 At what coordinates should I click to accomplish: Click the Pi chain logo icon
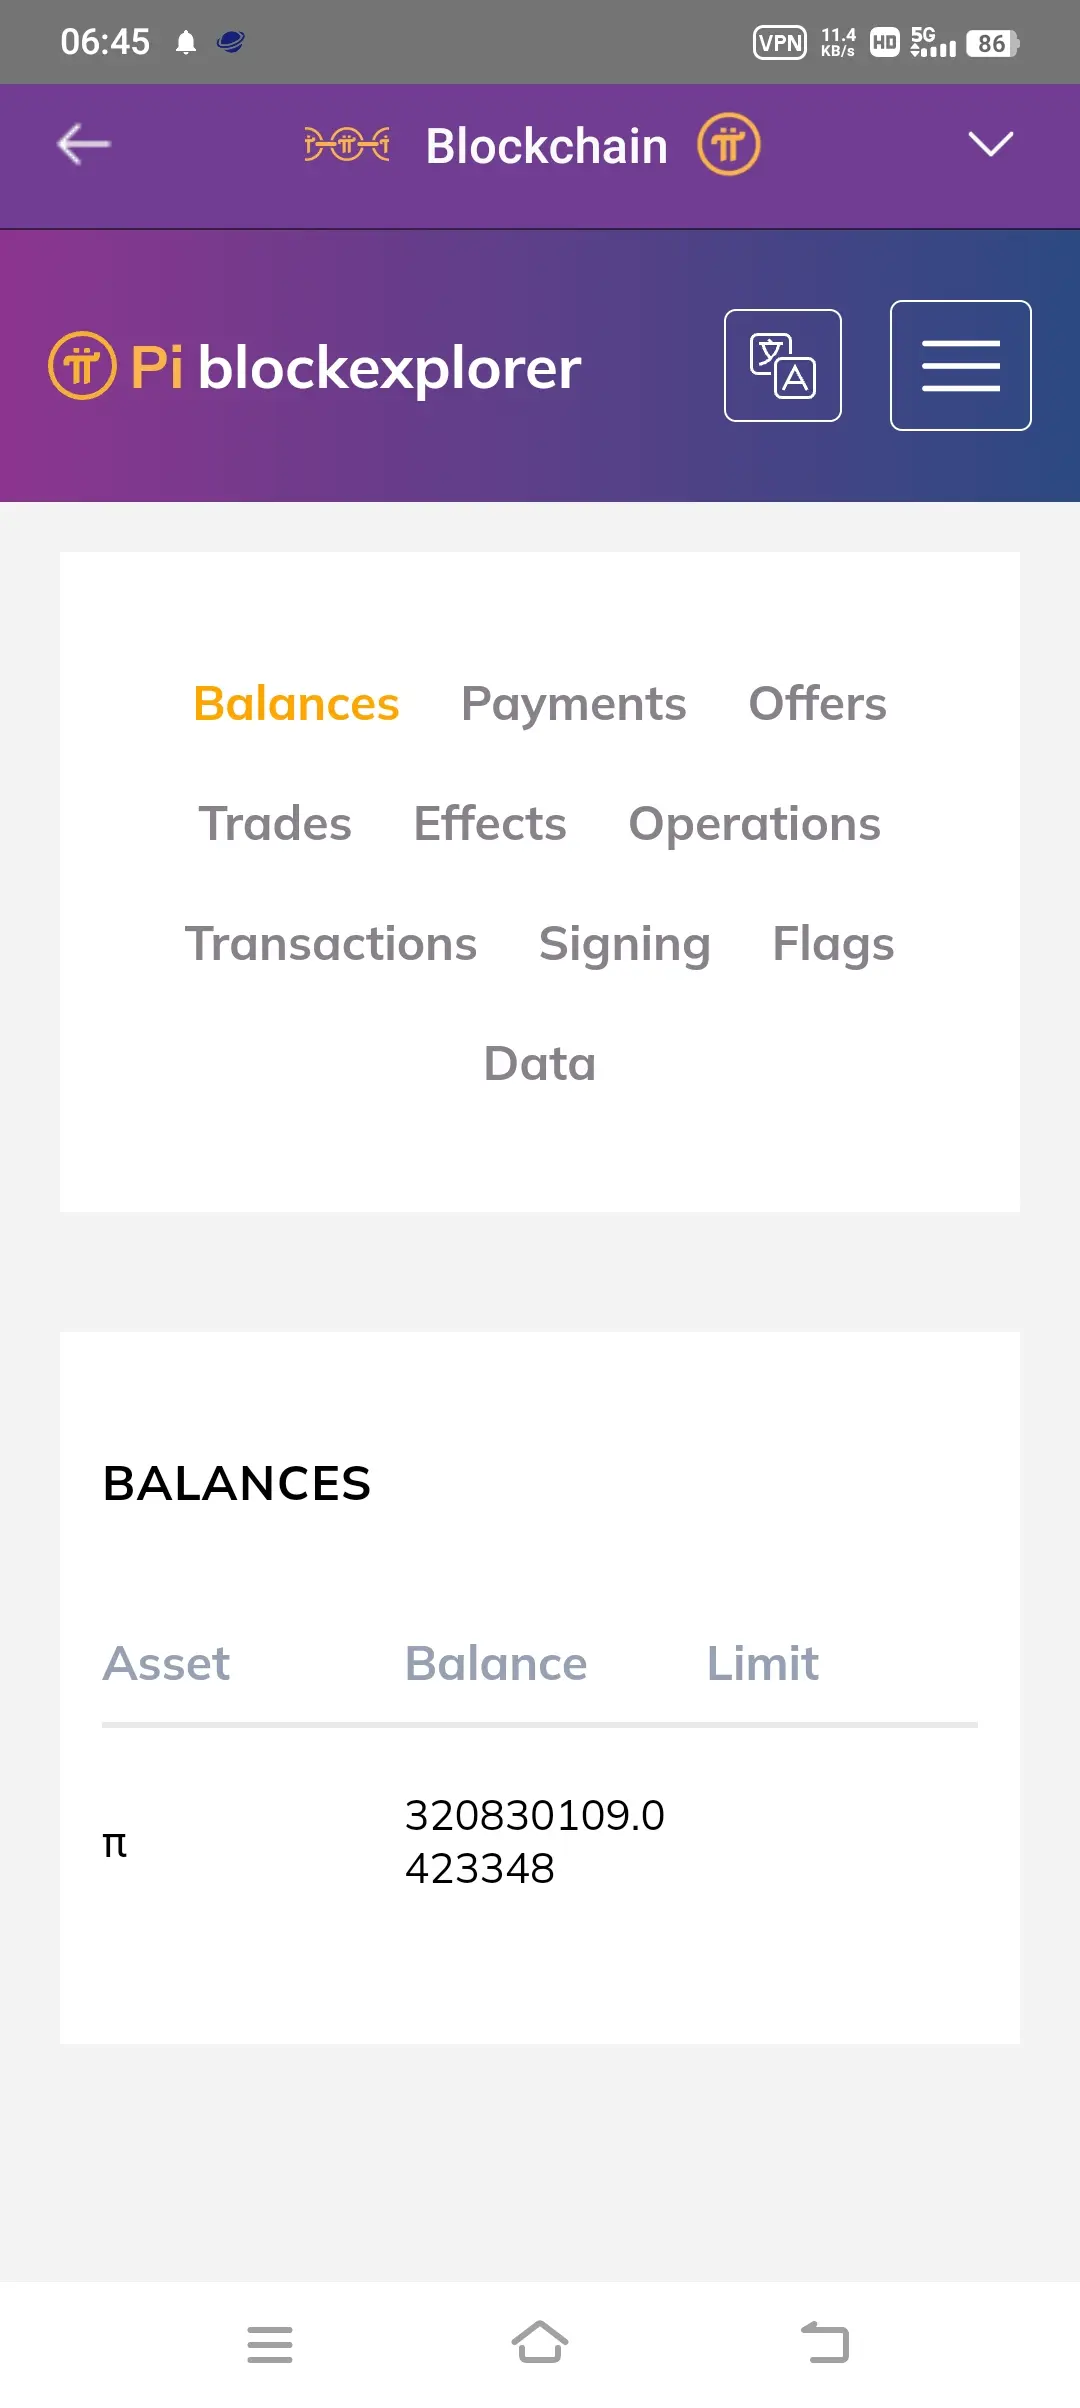click(347, 145)
